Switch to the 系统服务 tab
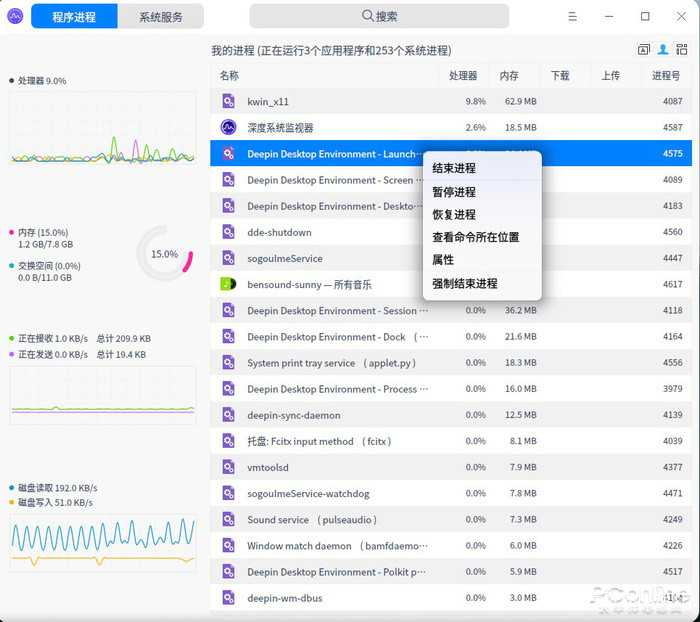 160,16
